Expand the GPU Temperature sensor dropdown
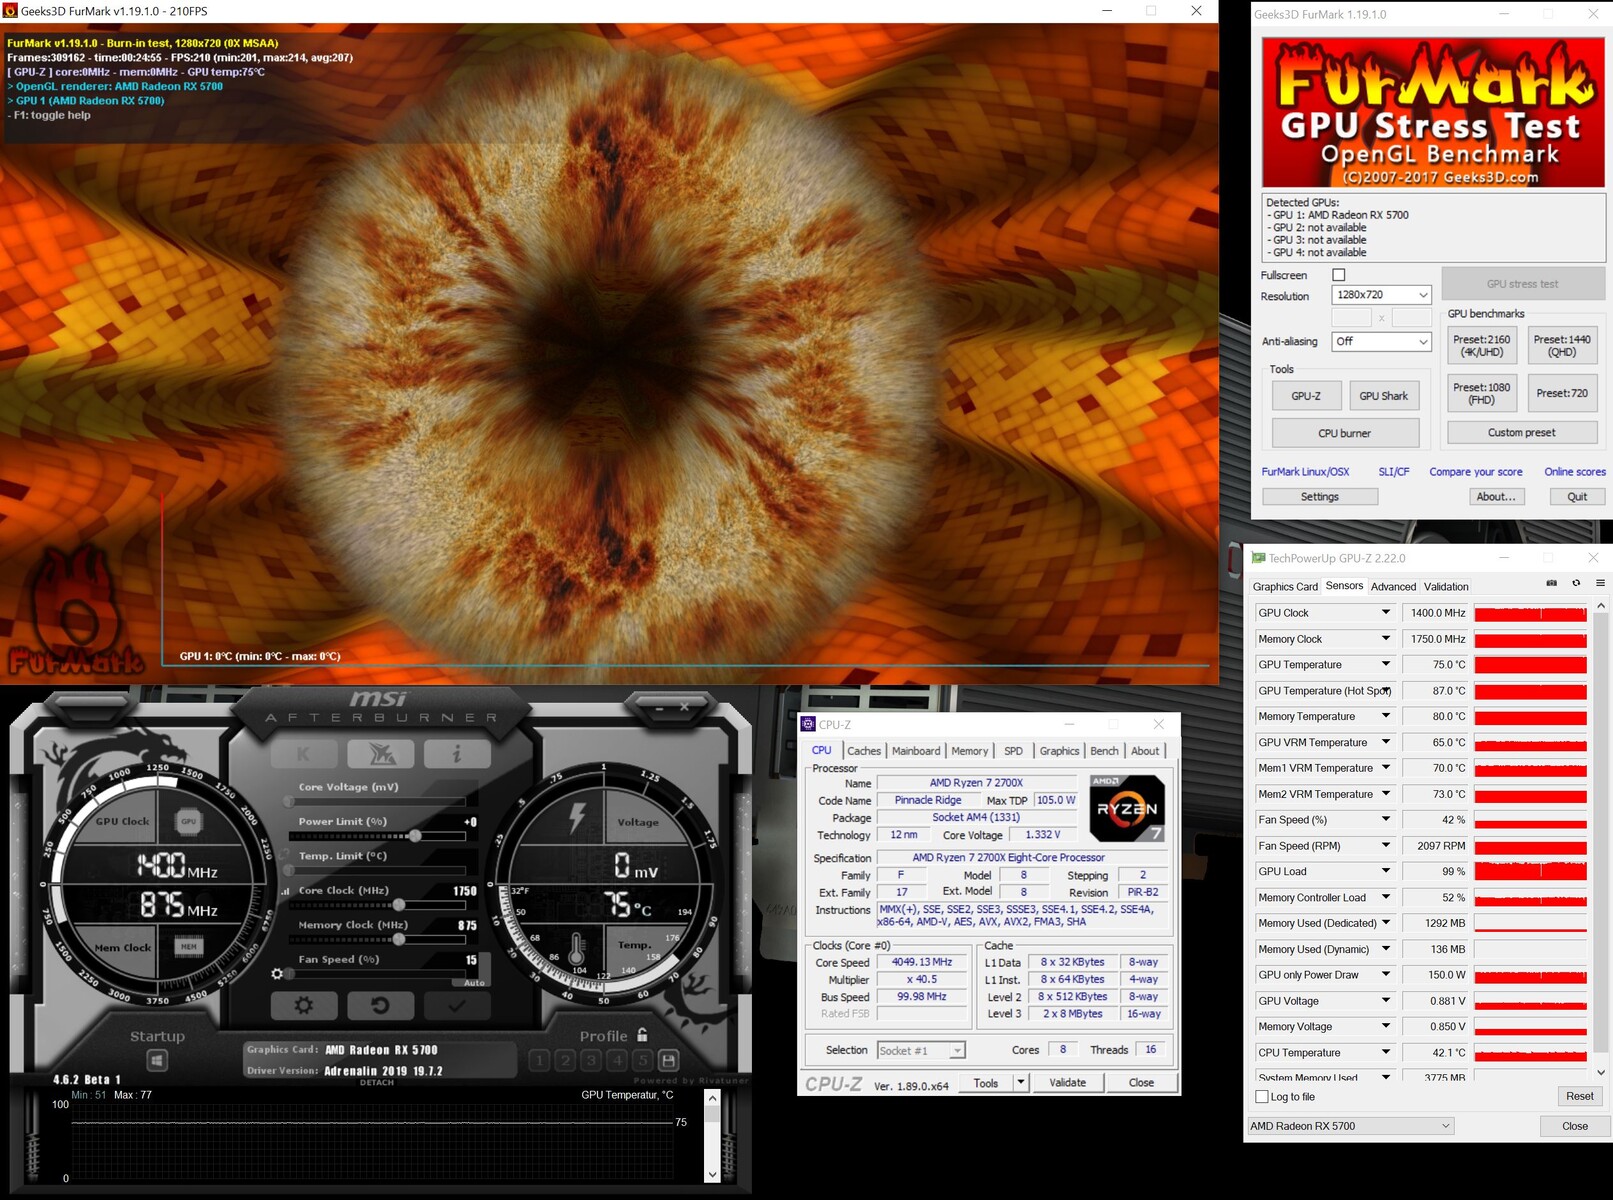Image resolution: width=1613 pixels, height=1200 pixels. [x=1386, y=665]
